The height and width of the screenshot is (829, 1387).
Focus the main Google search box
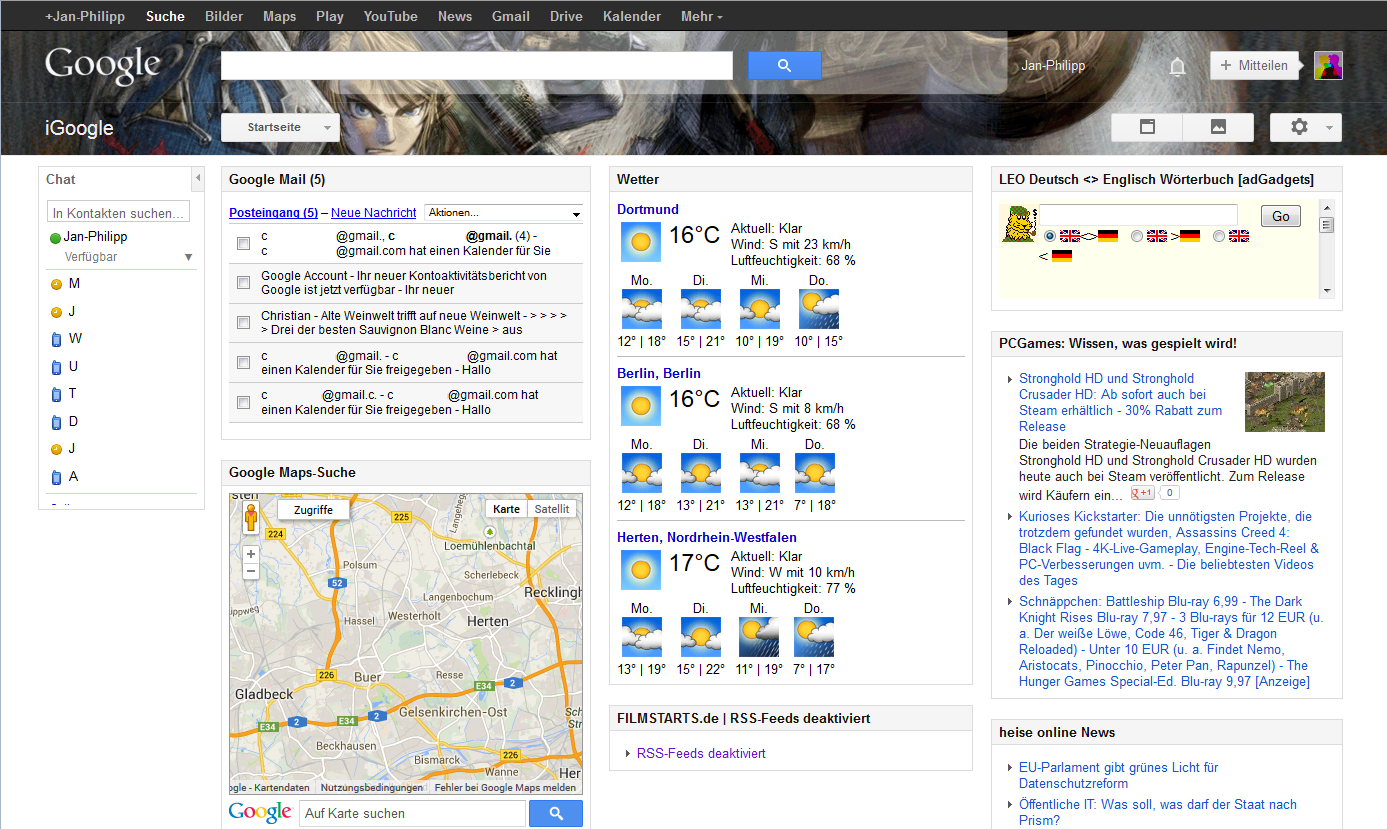pos(477,66)
